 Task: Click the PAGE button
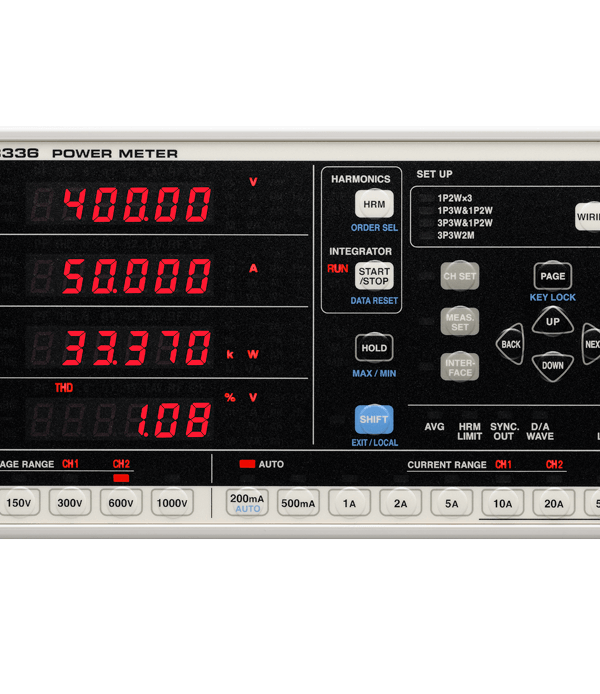point(553,276)
